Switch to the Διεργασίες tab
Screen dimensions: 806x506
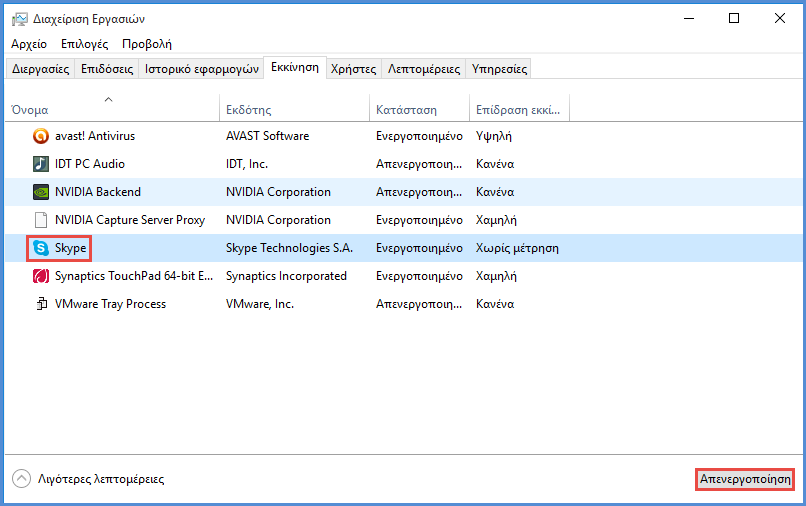click(x=41, y=69)
